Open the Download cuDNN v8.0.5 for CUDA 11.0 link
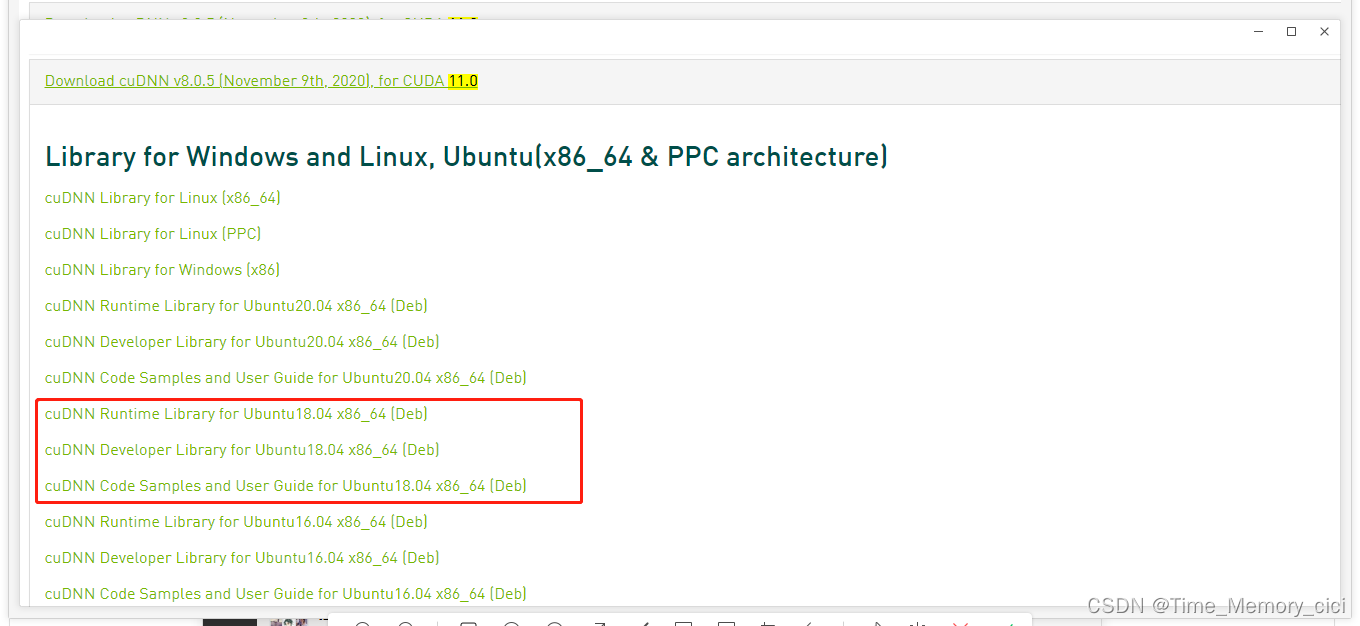 click(261, 81)
